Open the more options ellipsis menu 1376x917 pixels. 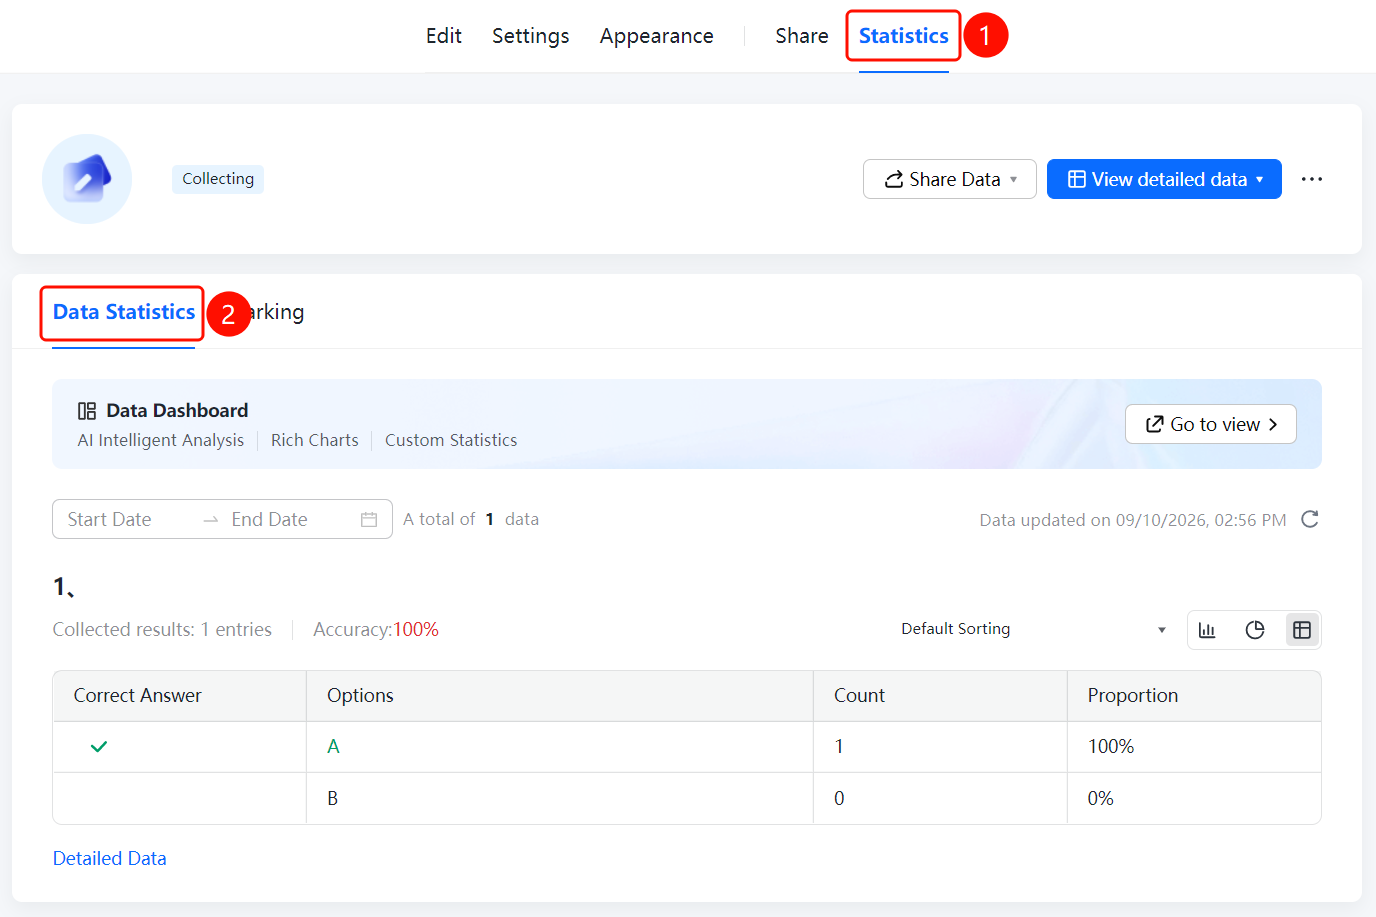[1312, 179]
